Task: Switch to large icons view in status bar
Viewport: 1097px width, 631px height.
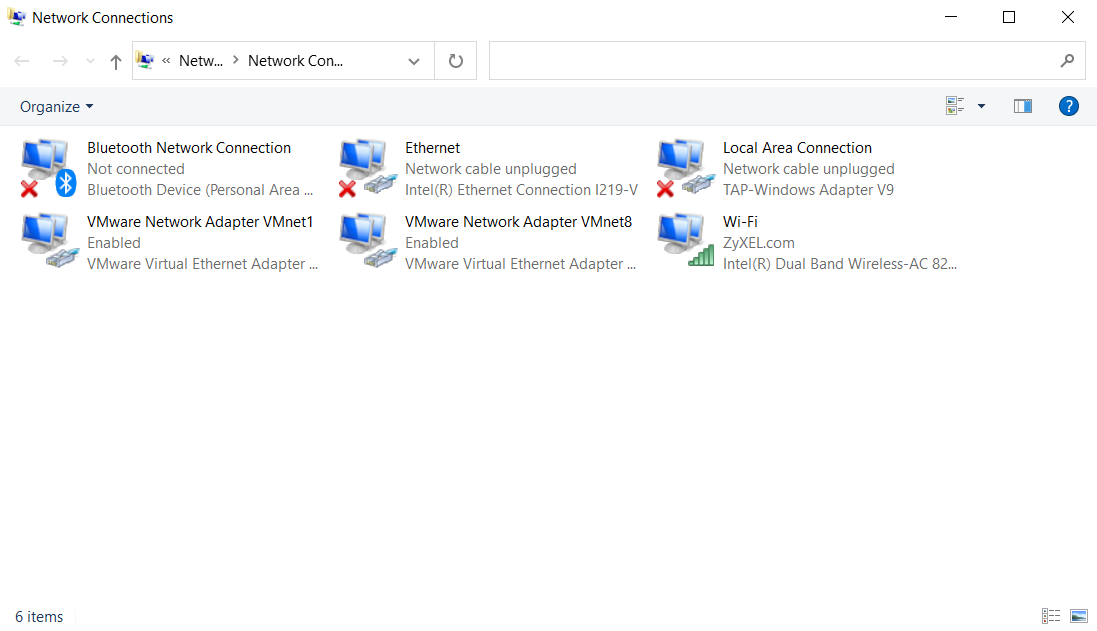Action: [1079, 616]
